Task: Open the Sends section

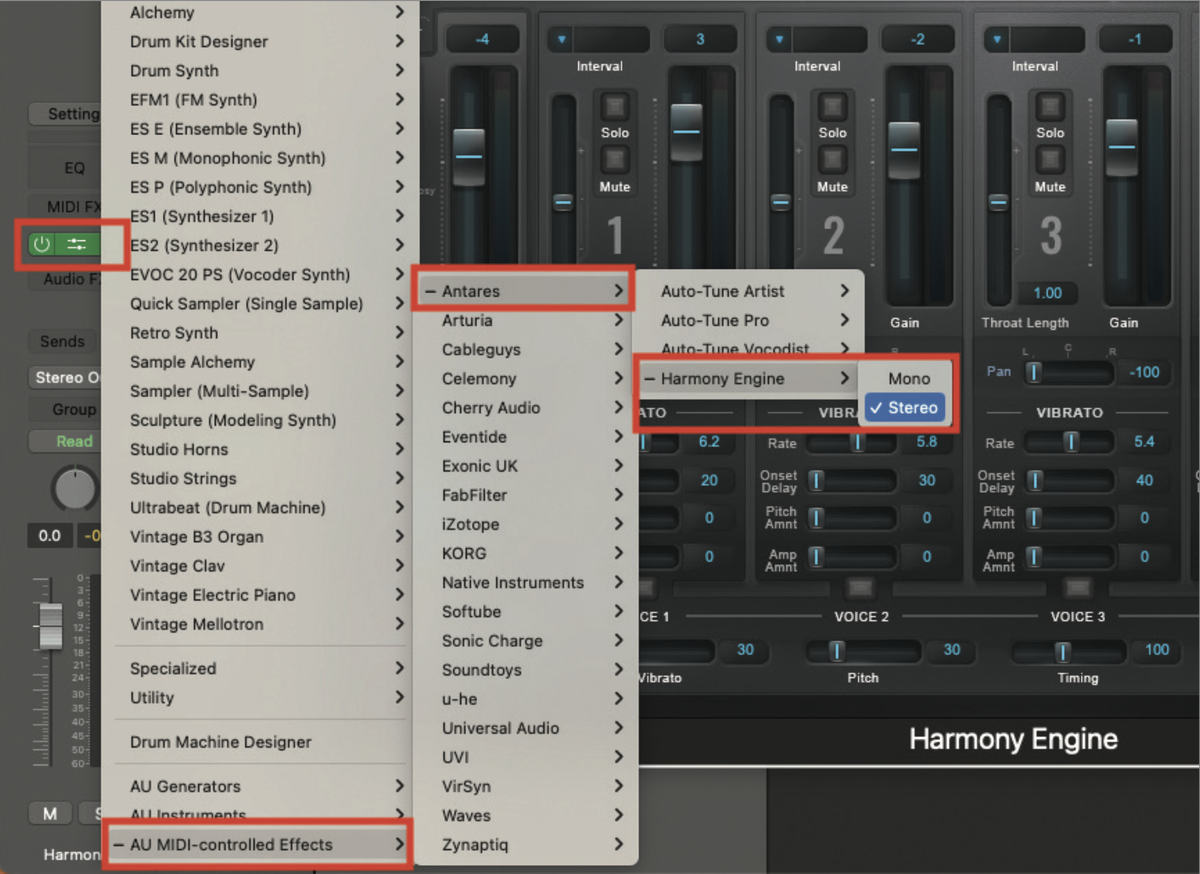Action: pyautogui.click(x=62, y=341)
